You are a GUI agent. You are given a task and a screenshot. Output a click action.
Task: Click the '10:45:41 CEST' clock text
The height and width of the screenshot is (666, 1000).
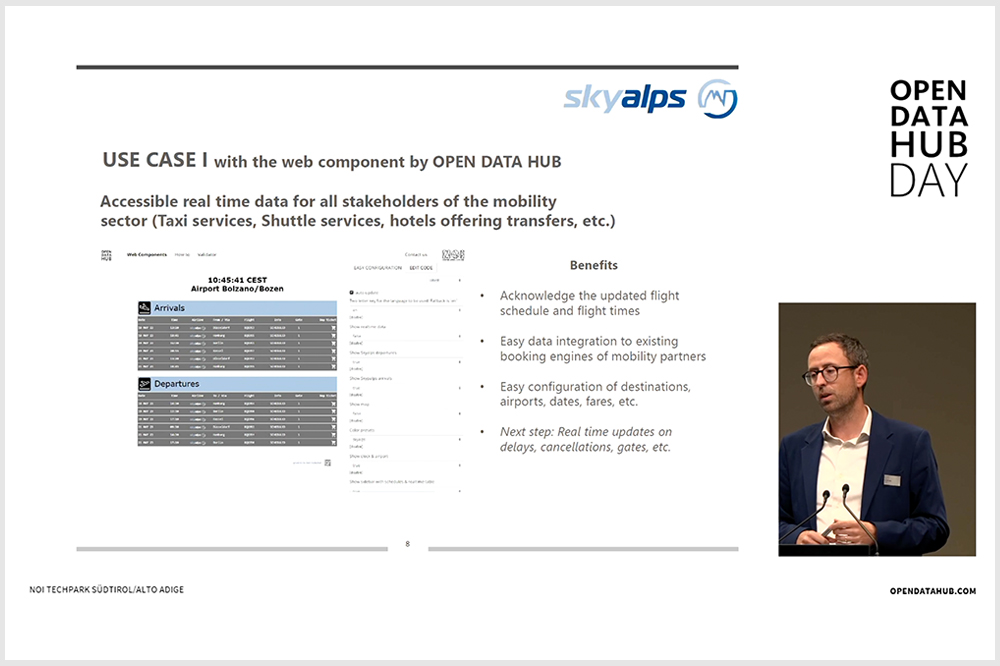click(237, 280)
